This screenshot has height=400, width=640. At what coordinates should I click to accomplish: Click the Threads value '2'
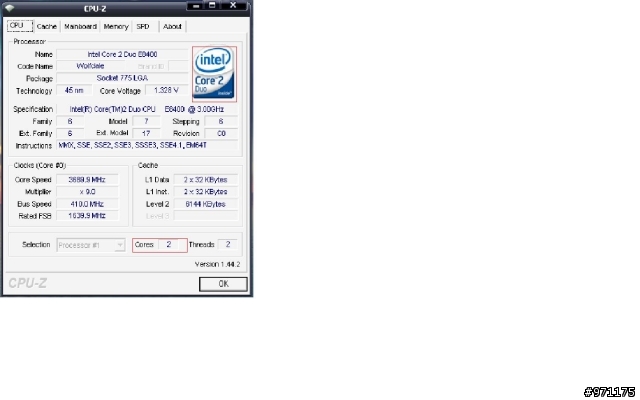coord(228,245)
